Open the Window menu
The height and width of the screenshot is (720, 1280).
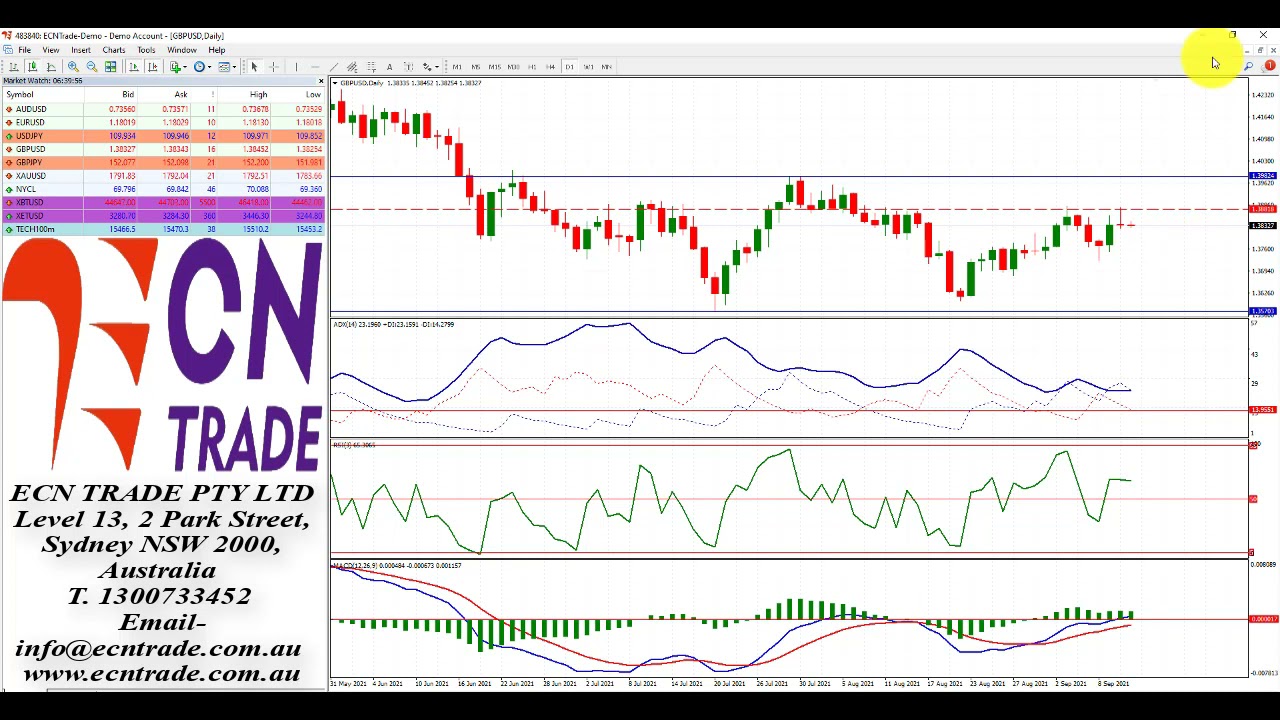(x=182, y=50)
